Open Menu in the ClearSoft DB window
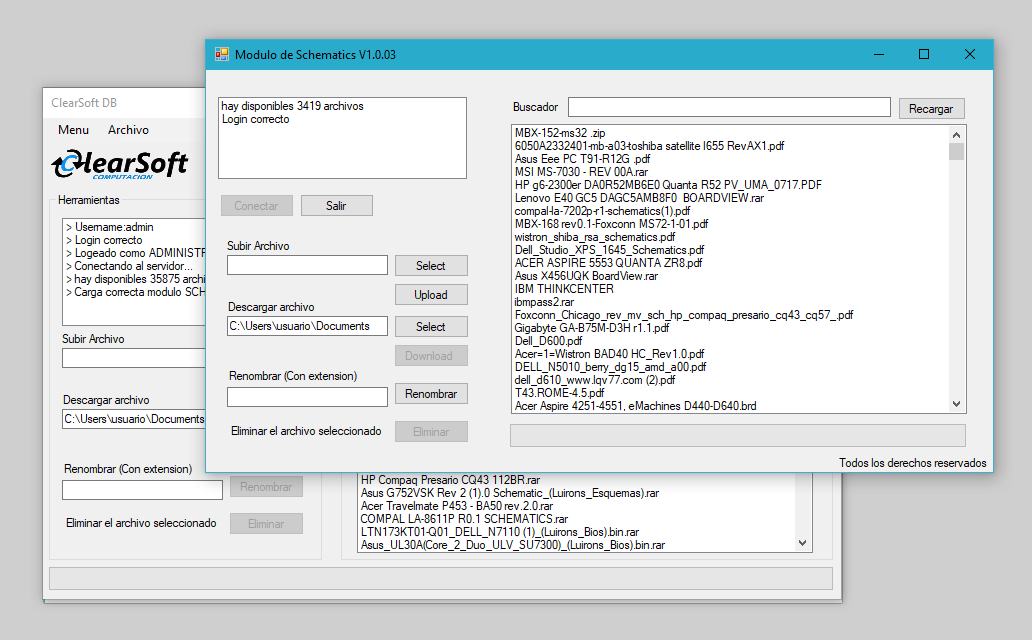 pos(73,130)
